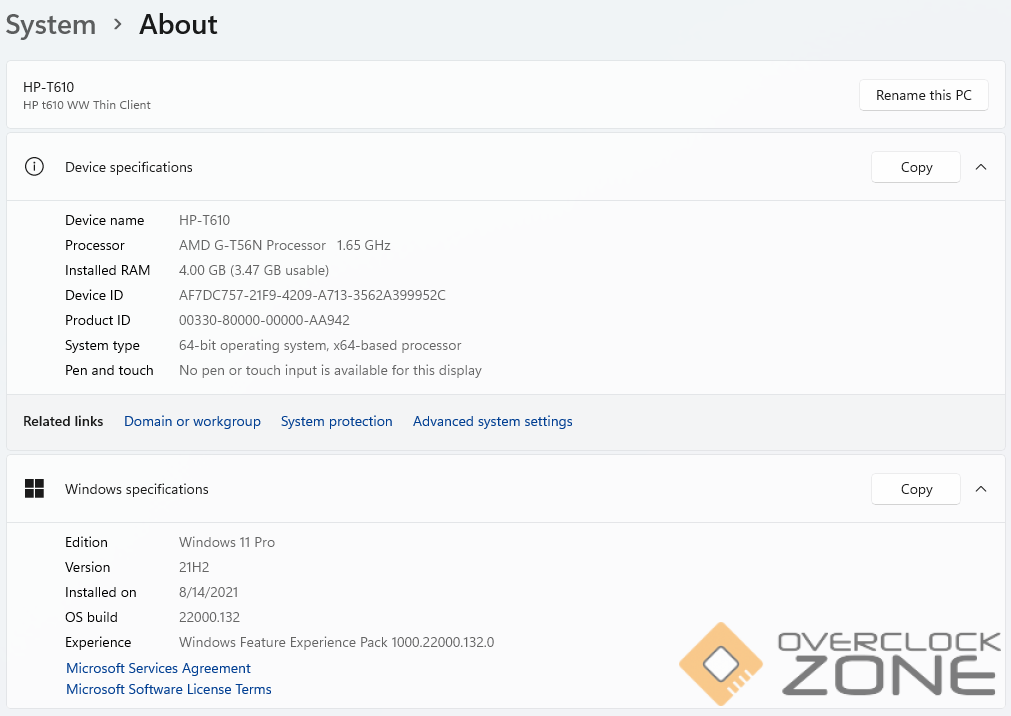Open the Microsoft Software License Terms link
The image size is (1011, 716).
pos(168,689)
